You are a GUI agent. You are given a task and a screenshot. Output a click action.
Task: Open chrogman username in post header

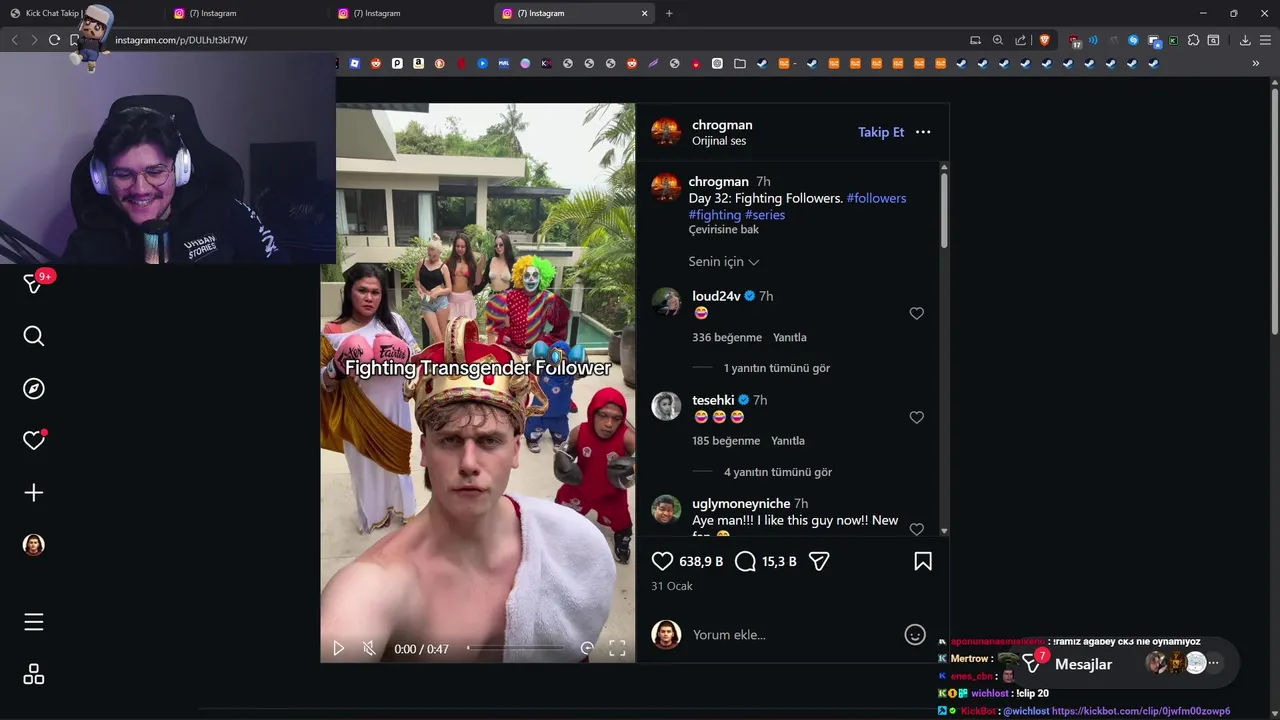click(x=722, y=125)
